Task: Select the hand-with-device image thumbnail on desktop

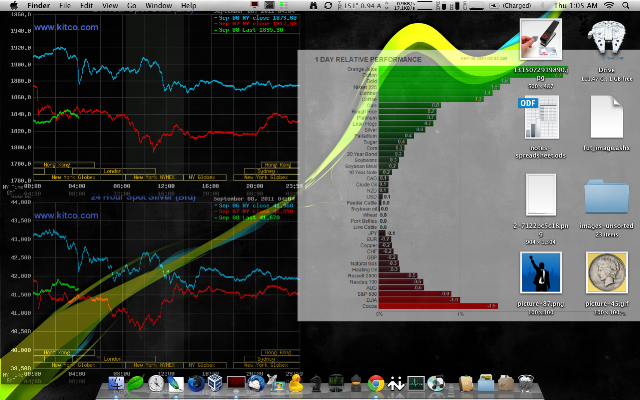Action: [541, 39]
